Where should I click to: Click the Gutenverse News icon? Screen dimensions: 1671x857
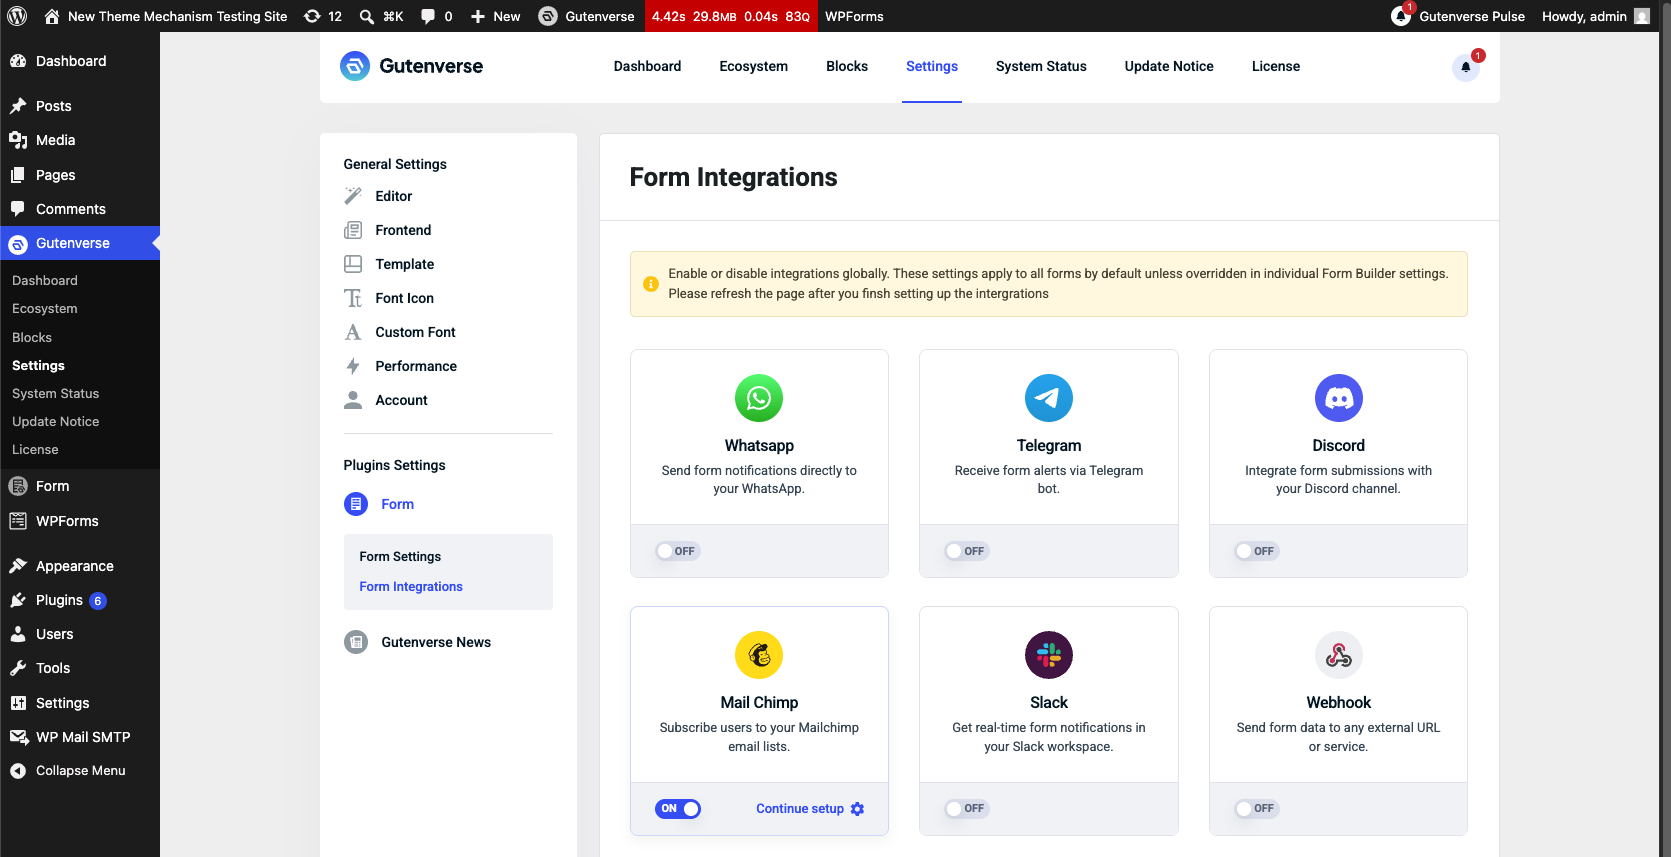356,642
